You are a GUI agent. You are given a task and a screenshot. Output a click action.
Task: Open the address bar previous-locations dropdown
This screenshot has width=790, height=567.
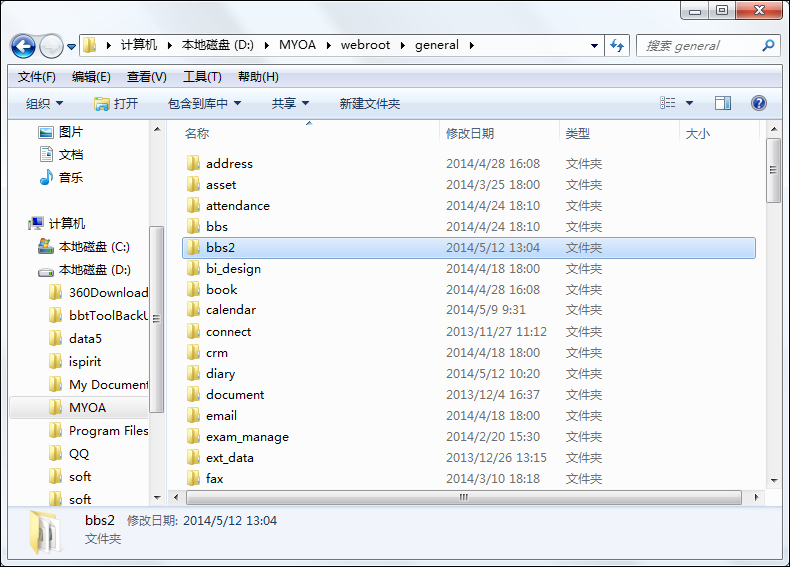[x=594, y=46]
